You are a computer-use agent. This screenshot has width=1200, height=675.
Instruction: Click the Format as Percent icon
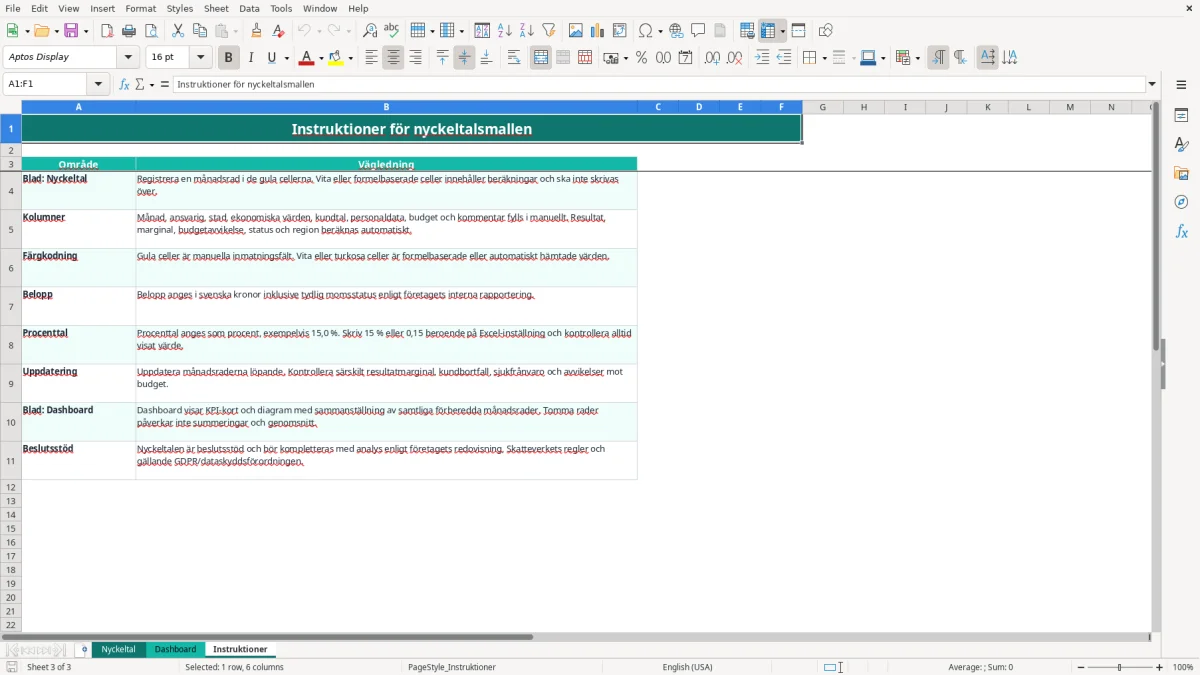[x=641, y=58]
